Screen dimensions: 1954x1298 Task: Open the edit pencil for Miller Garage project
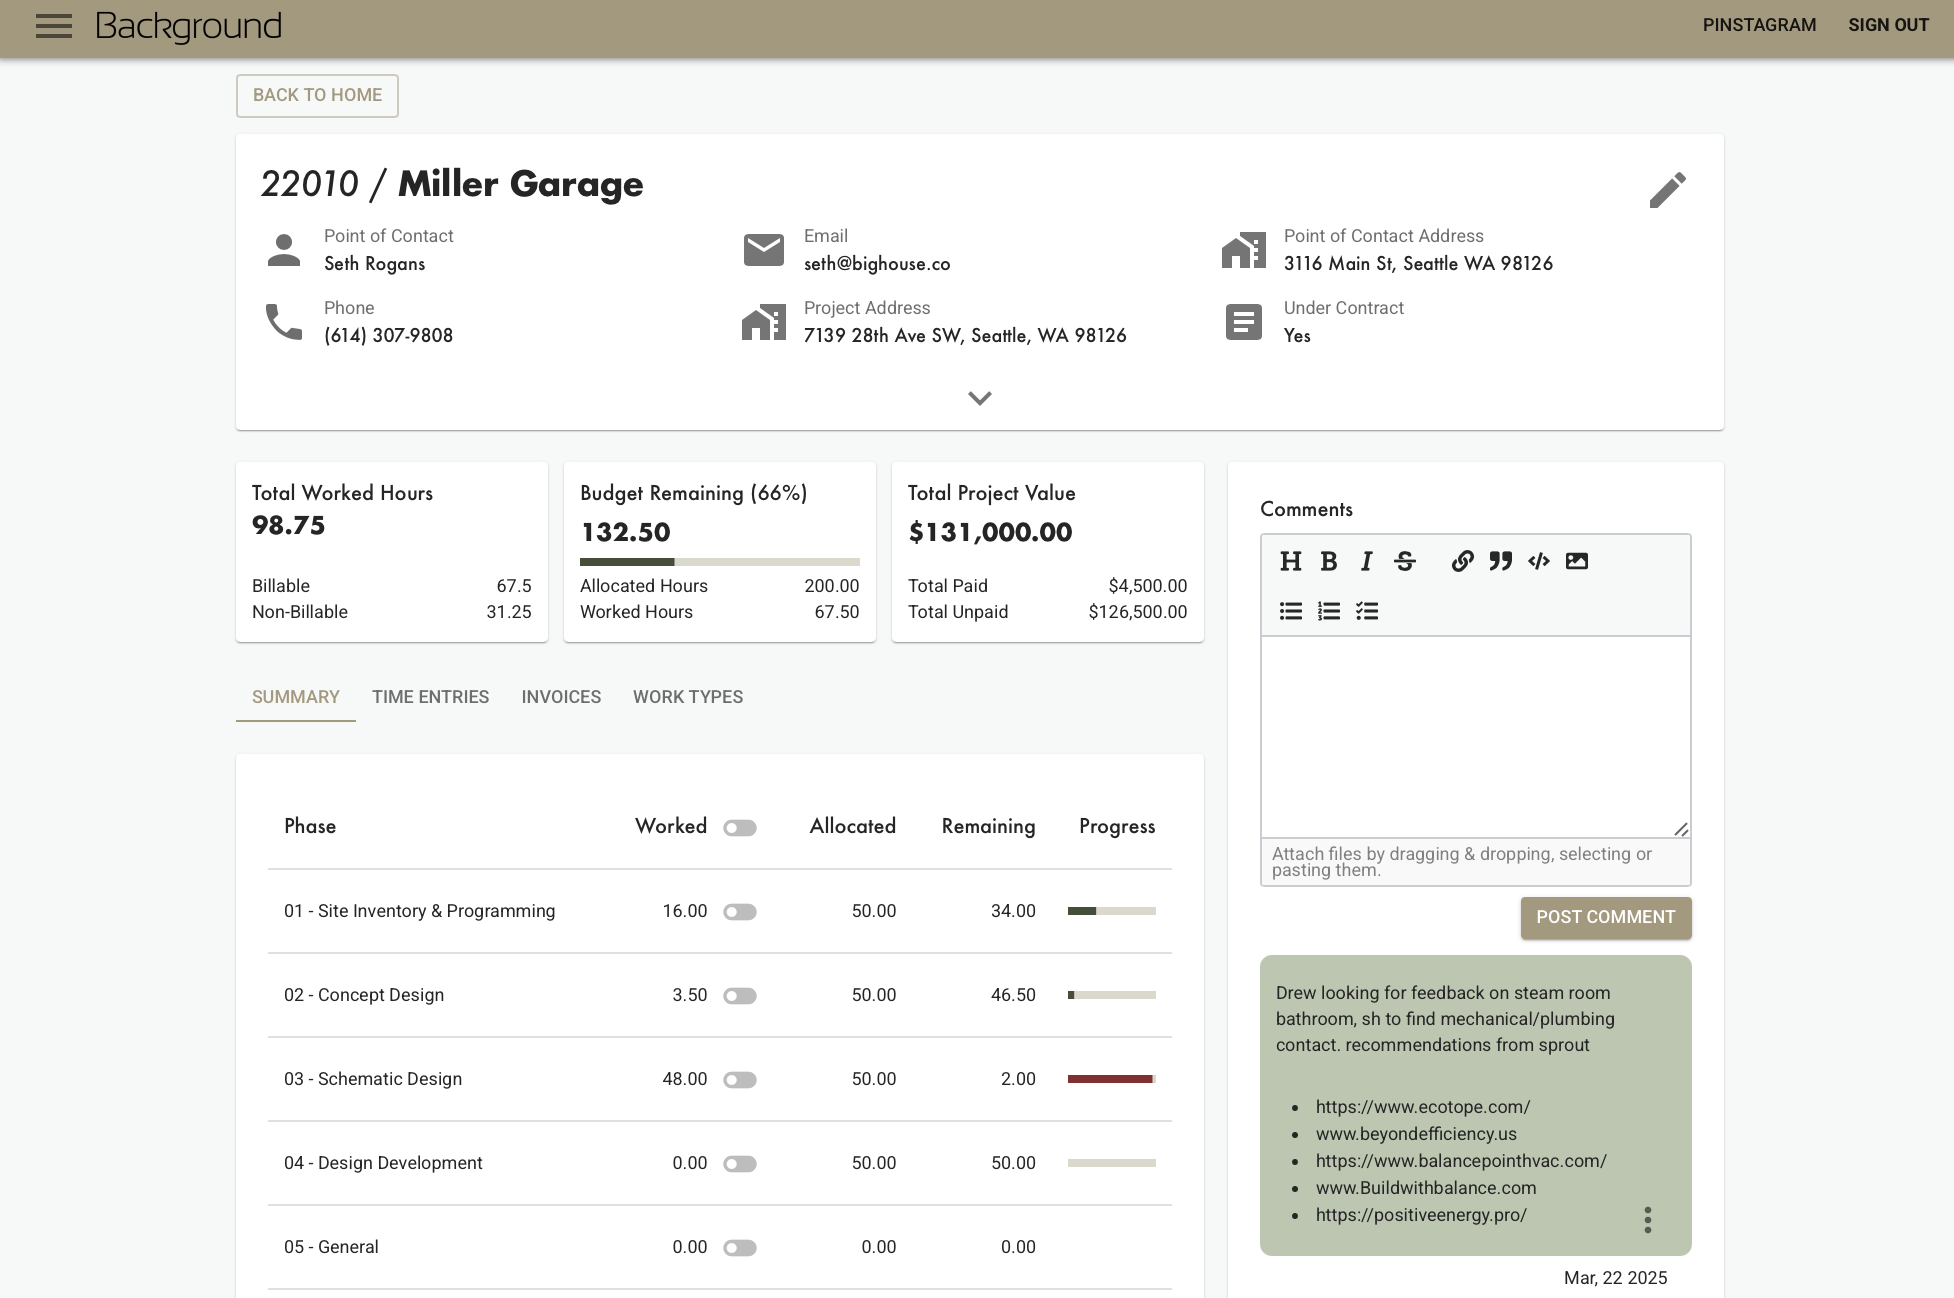point(1668,189)
